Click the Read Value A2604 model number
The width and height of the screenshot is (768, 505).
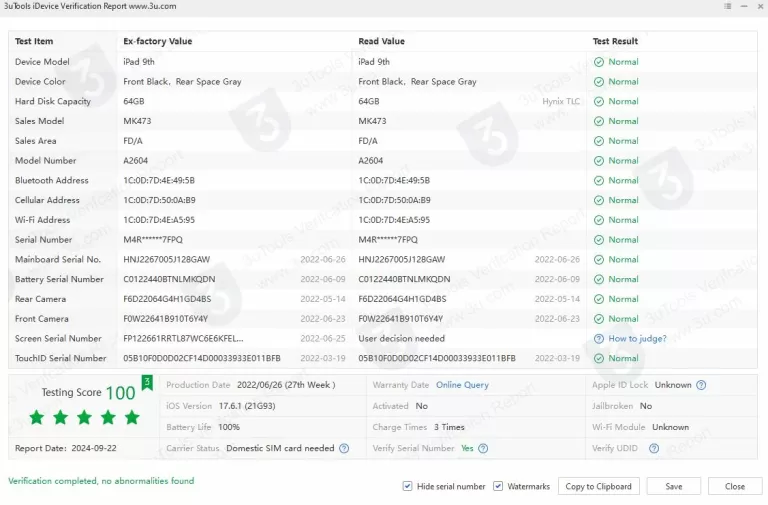coord(371,161)
